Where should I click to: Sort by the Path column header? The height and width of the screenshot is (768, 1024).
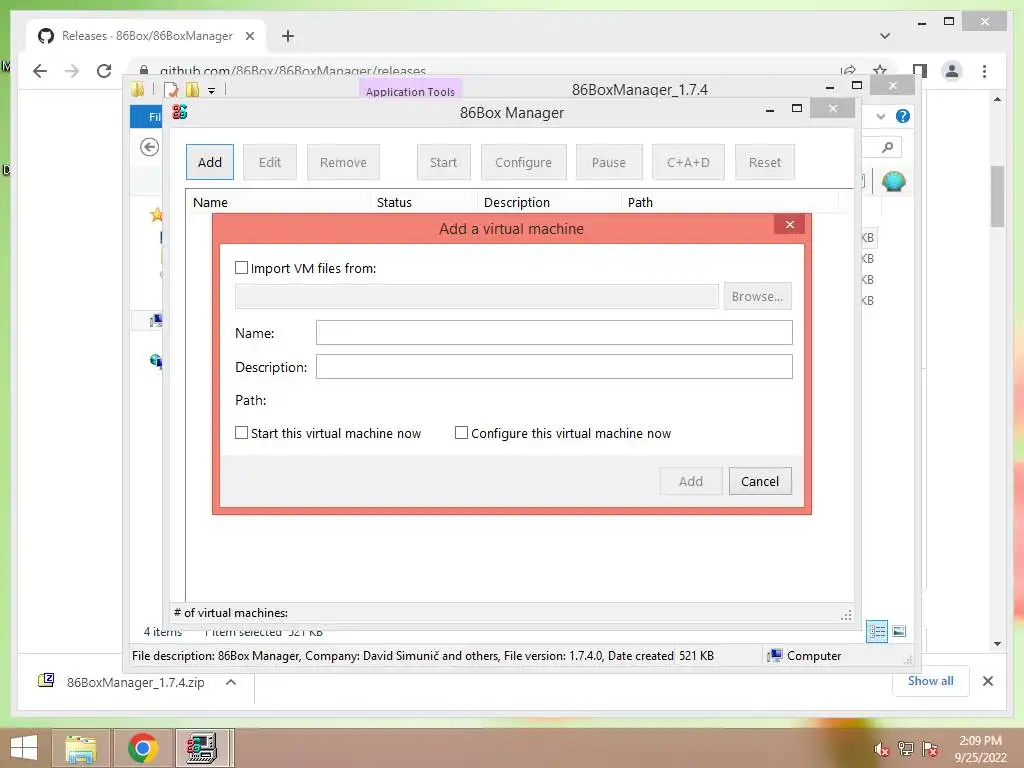click(x=729, y=202)
